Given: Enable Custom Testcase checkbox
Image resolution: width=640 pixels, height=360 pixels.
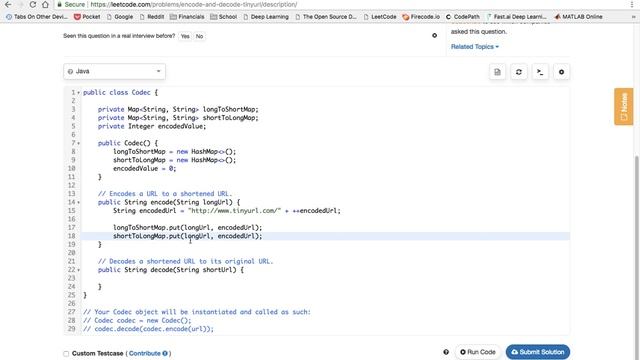Looking at the screenshot, I should pos(66,353).
